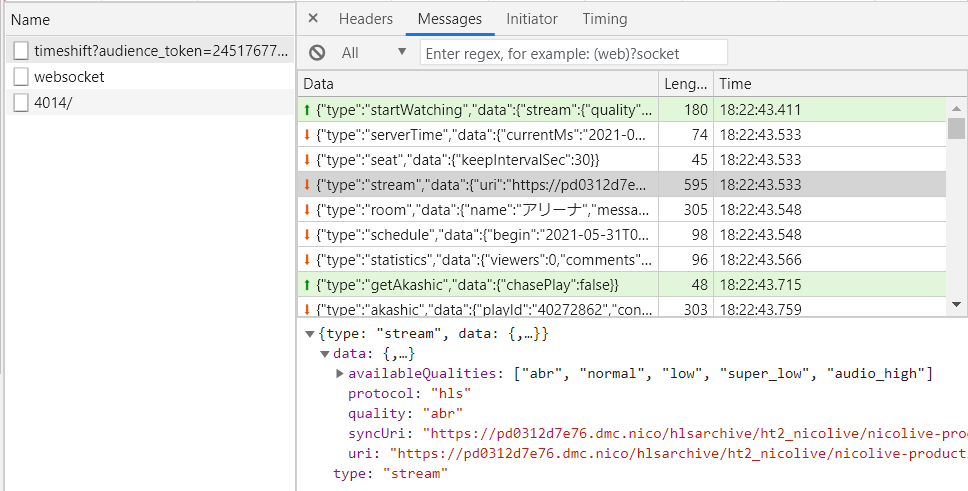Image resolution: width=968 pixels, height=491 pixels.
Task: Select the room message row
Action: click(480, 210)
